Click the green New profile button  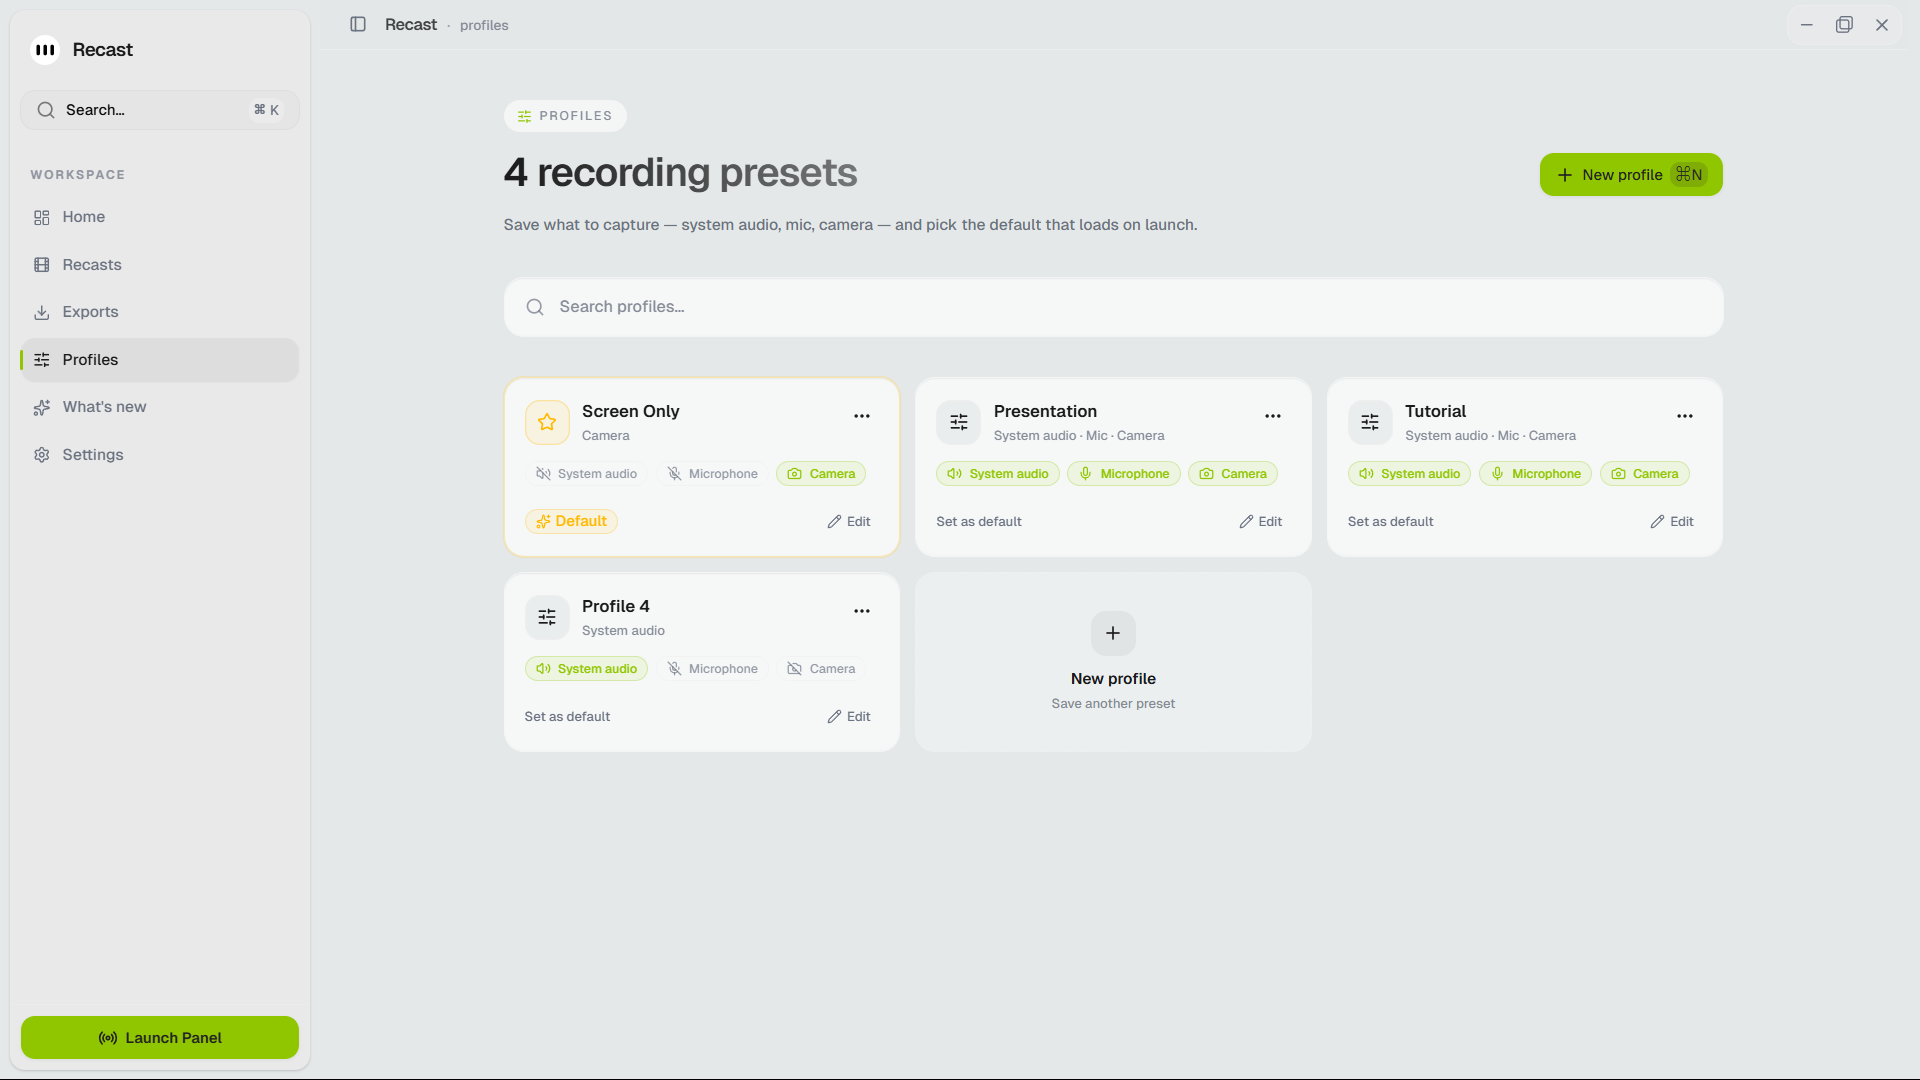click(x=1631, y=175)
